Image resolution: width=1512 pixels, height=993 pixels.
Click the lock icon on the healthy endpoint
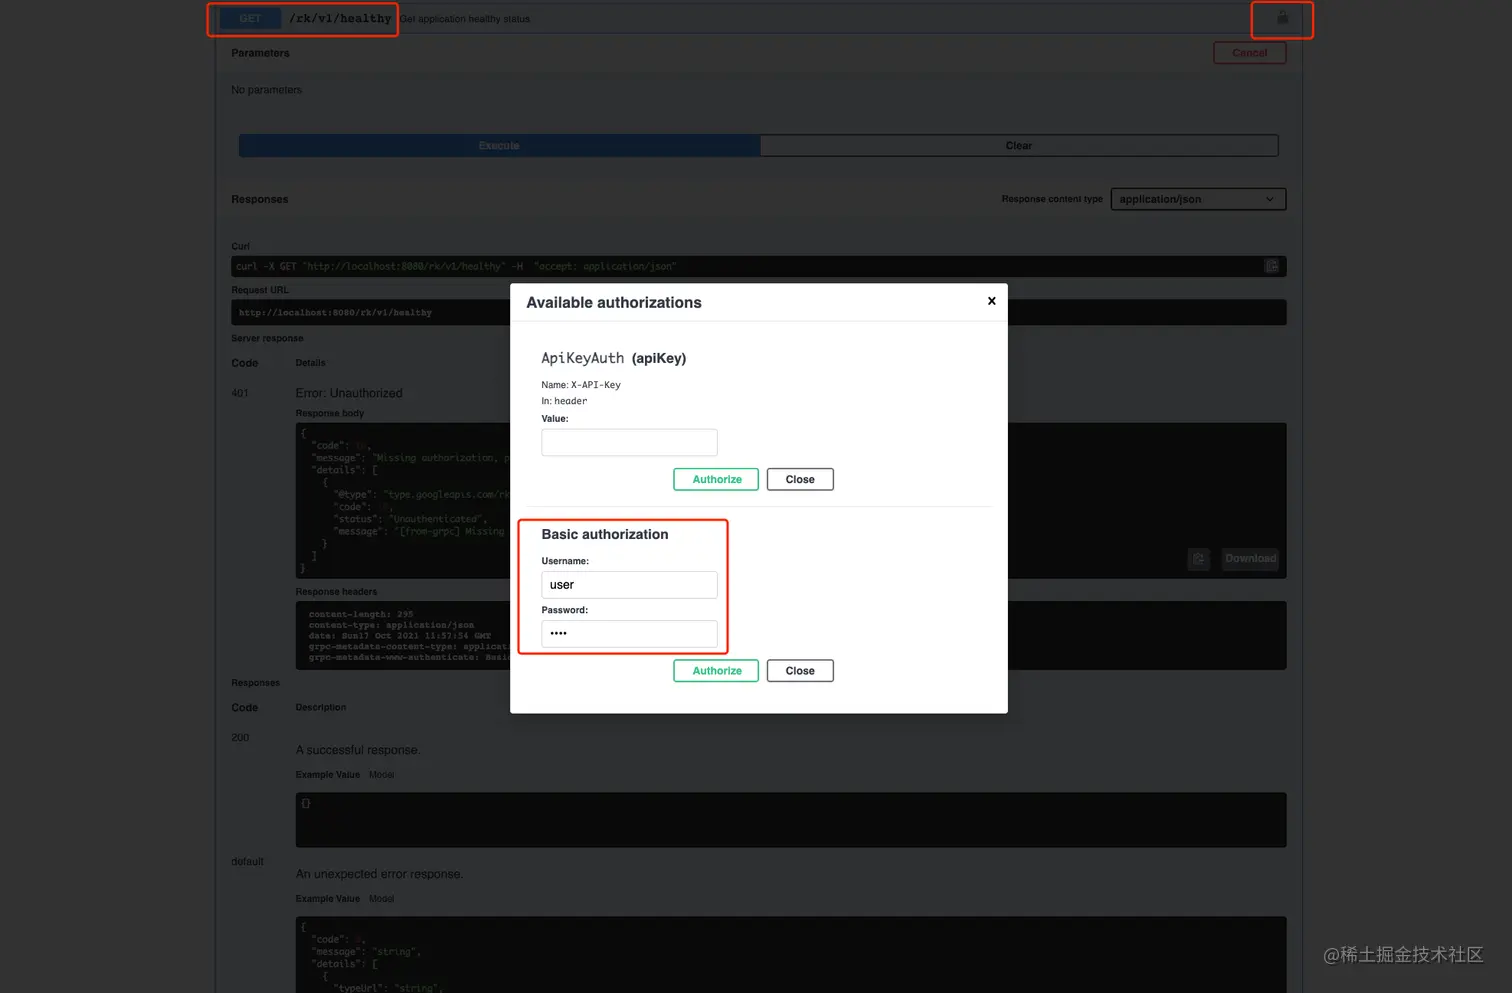tap(1282, 18)
